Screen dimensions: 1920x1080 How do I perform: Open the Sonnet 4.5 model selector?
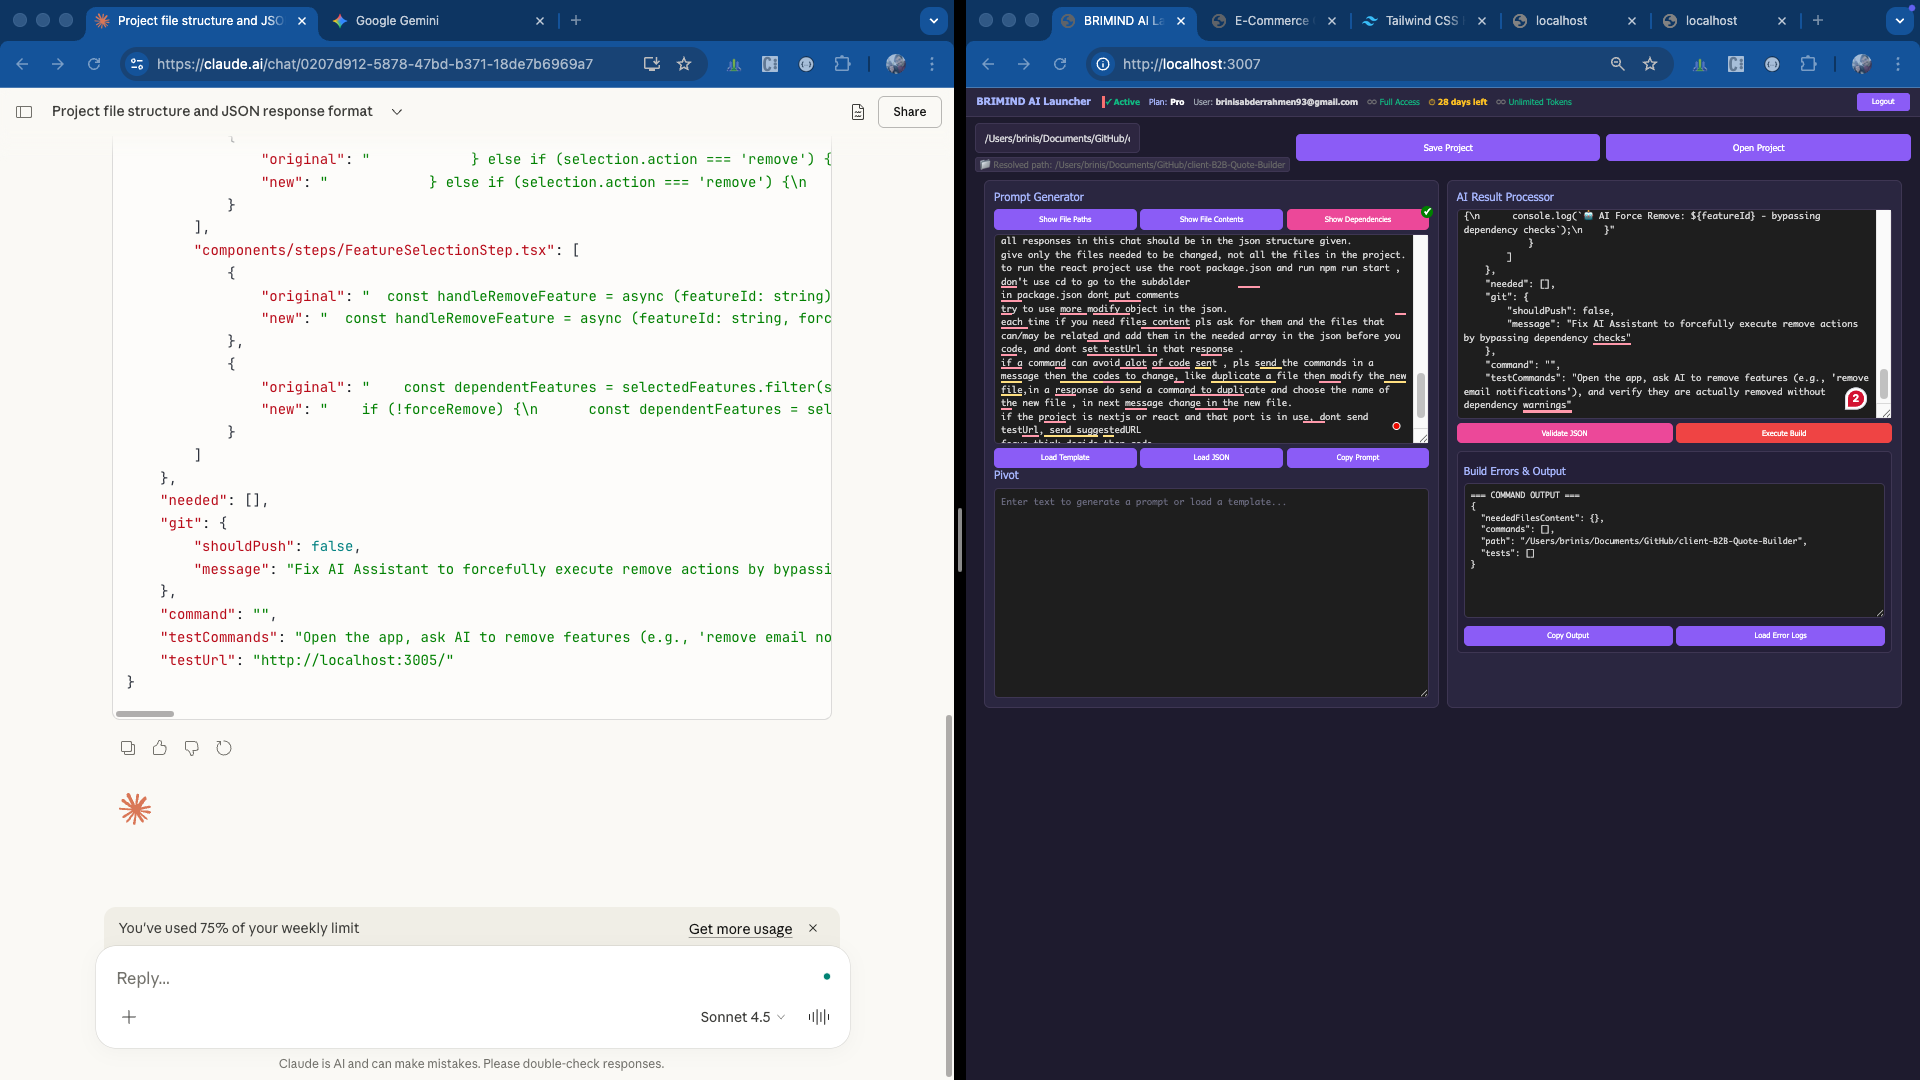(x=742, y=1017)
